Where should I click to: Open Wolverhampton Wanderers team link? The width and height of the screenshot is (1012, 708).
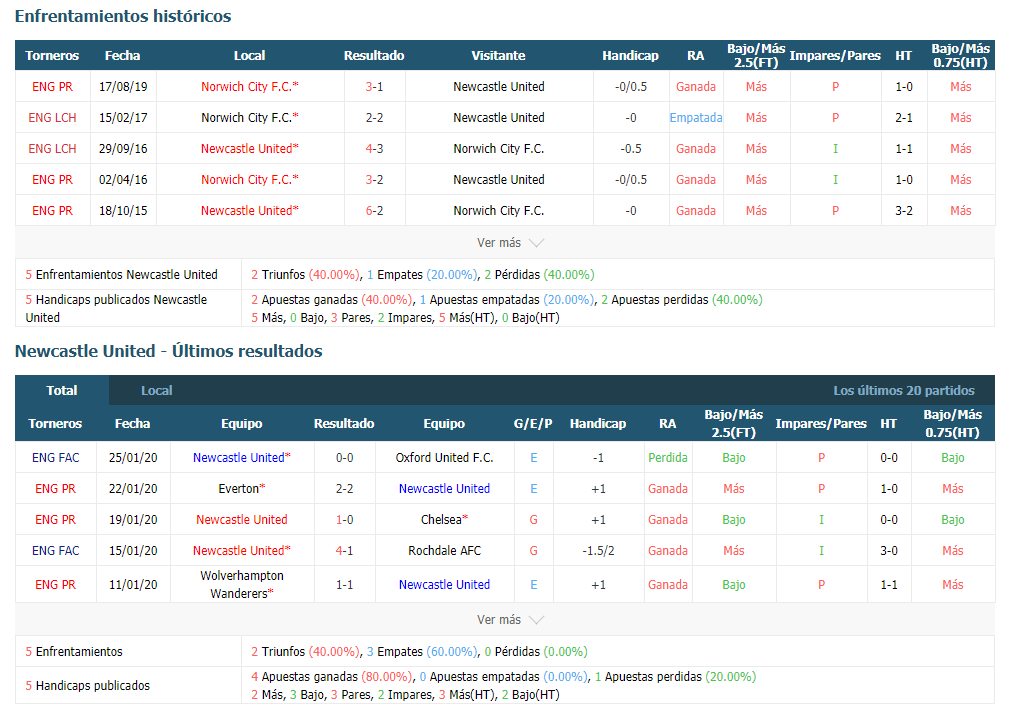point(241,584)
